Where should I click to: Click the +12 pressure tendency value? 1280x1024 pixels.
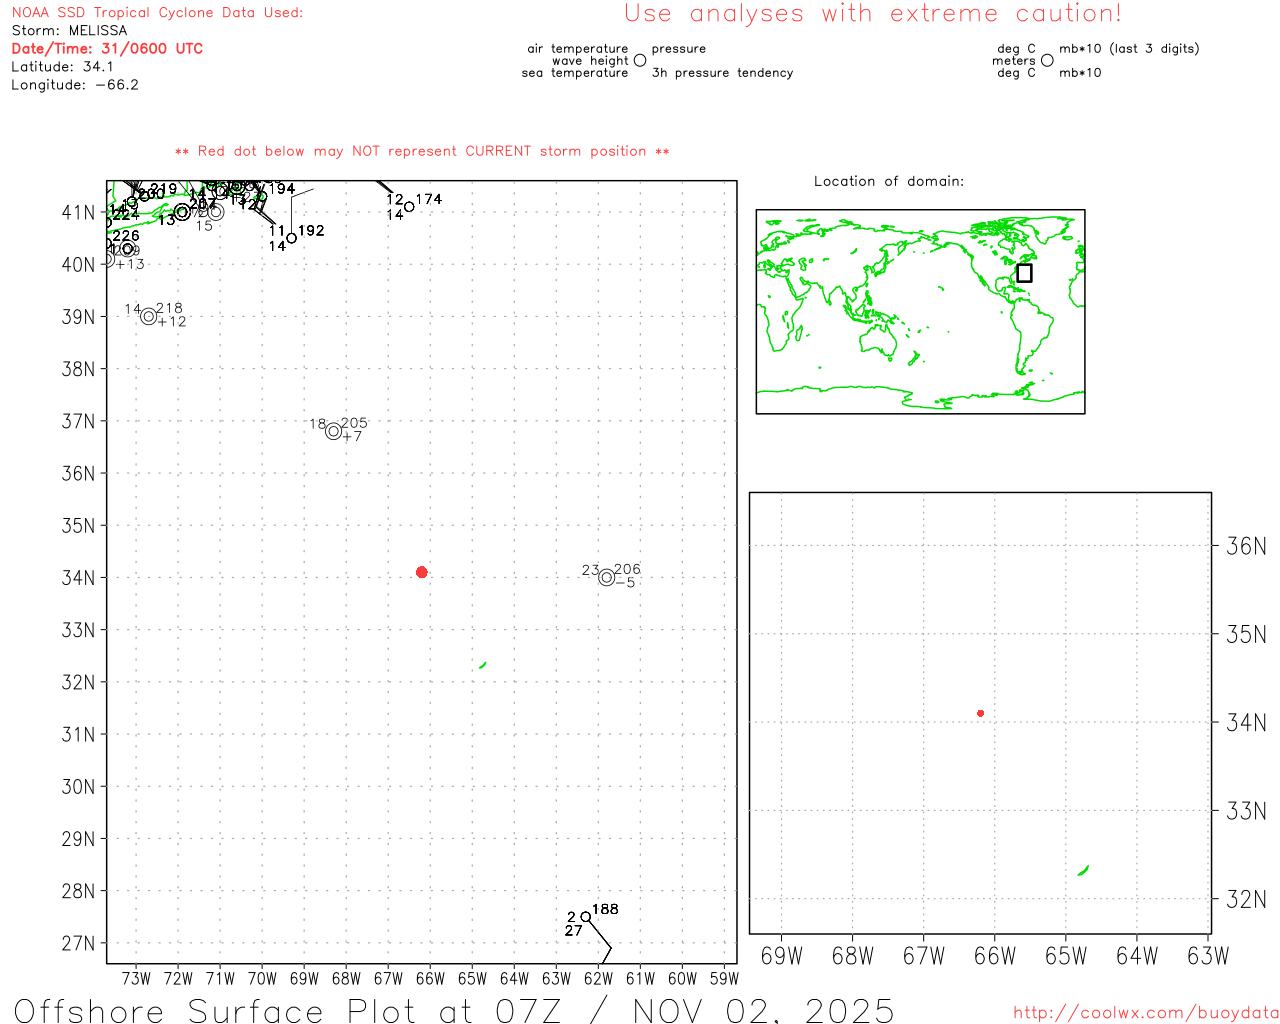point(172,322)
